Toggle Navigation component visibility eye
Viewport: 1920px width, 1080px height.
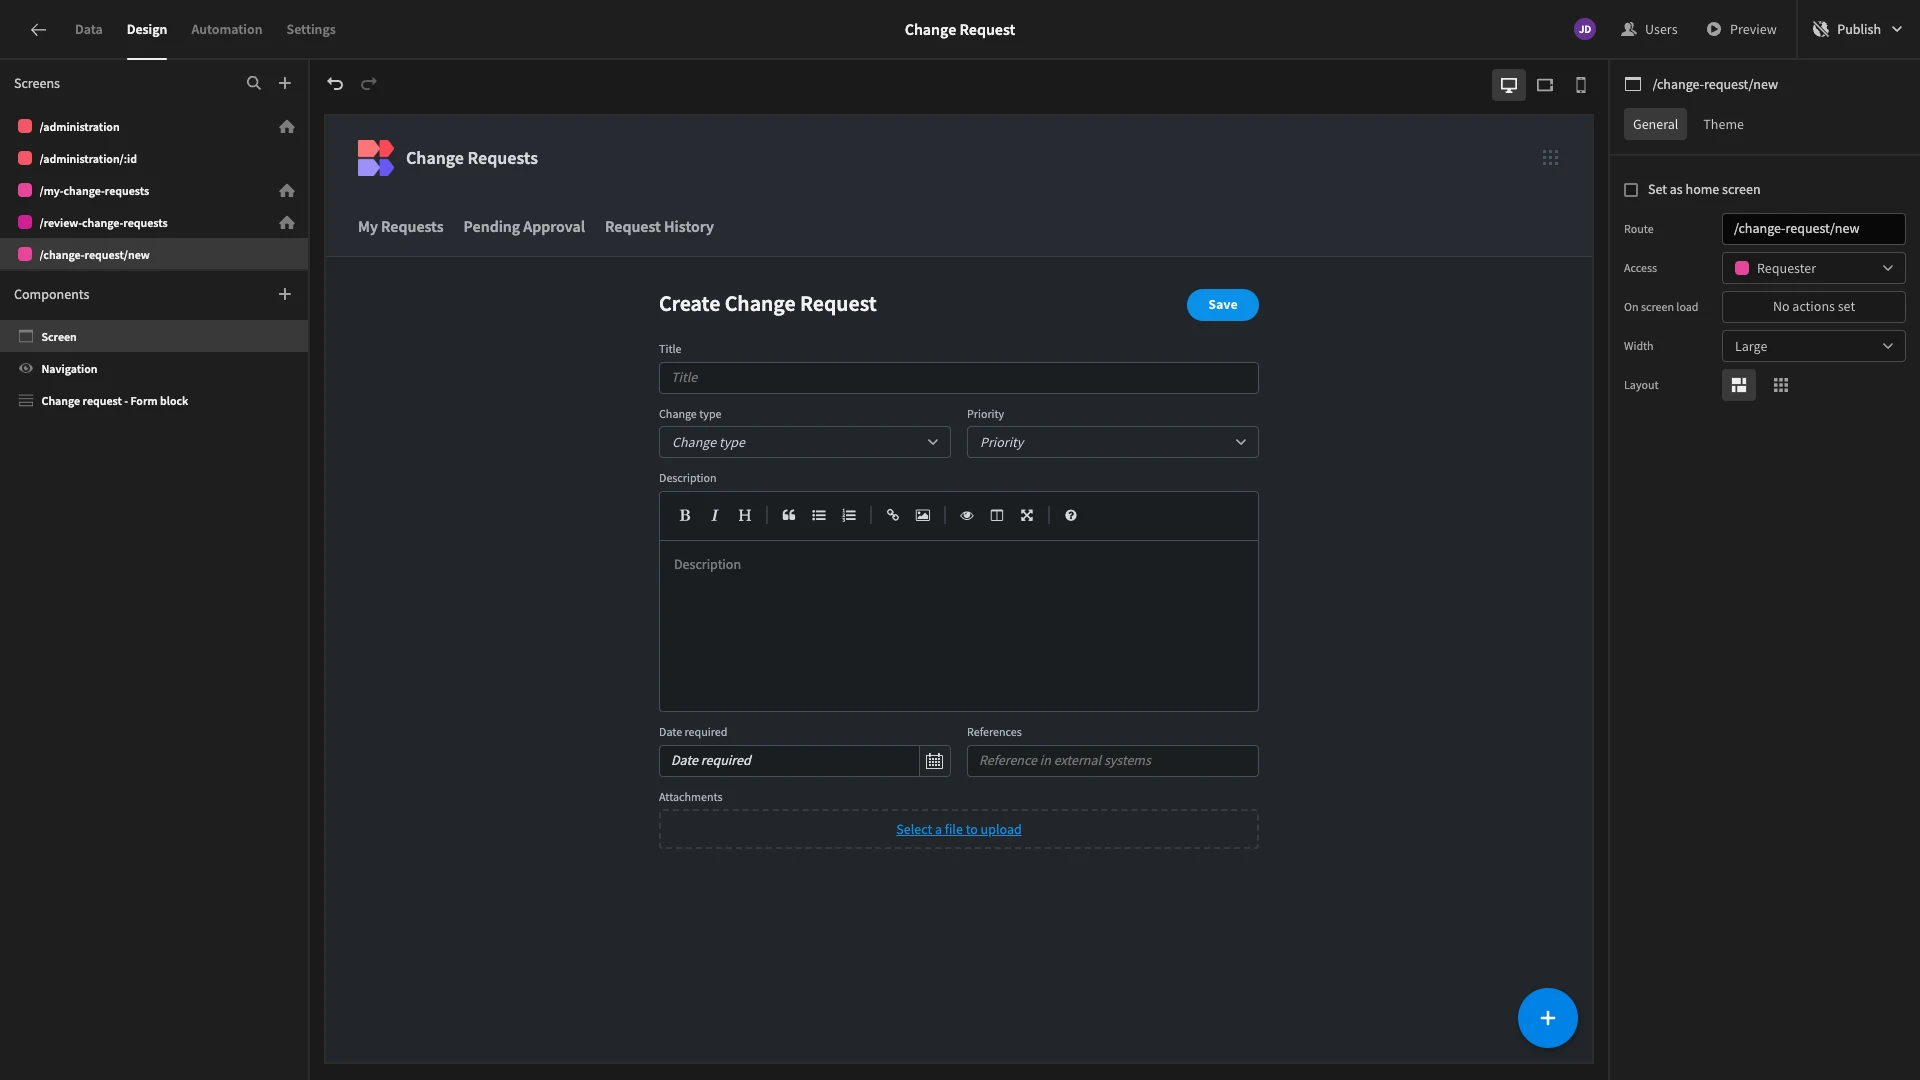pos(26,369)
